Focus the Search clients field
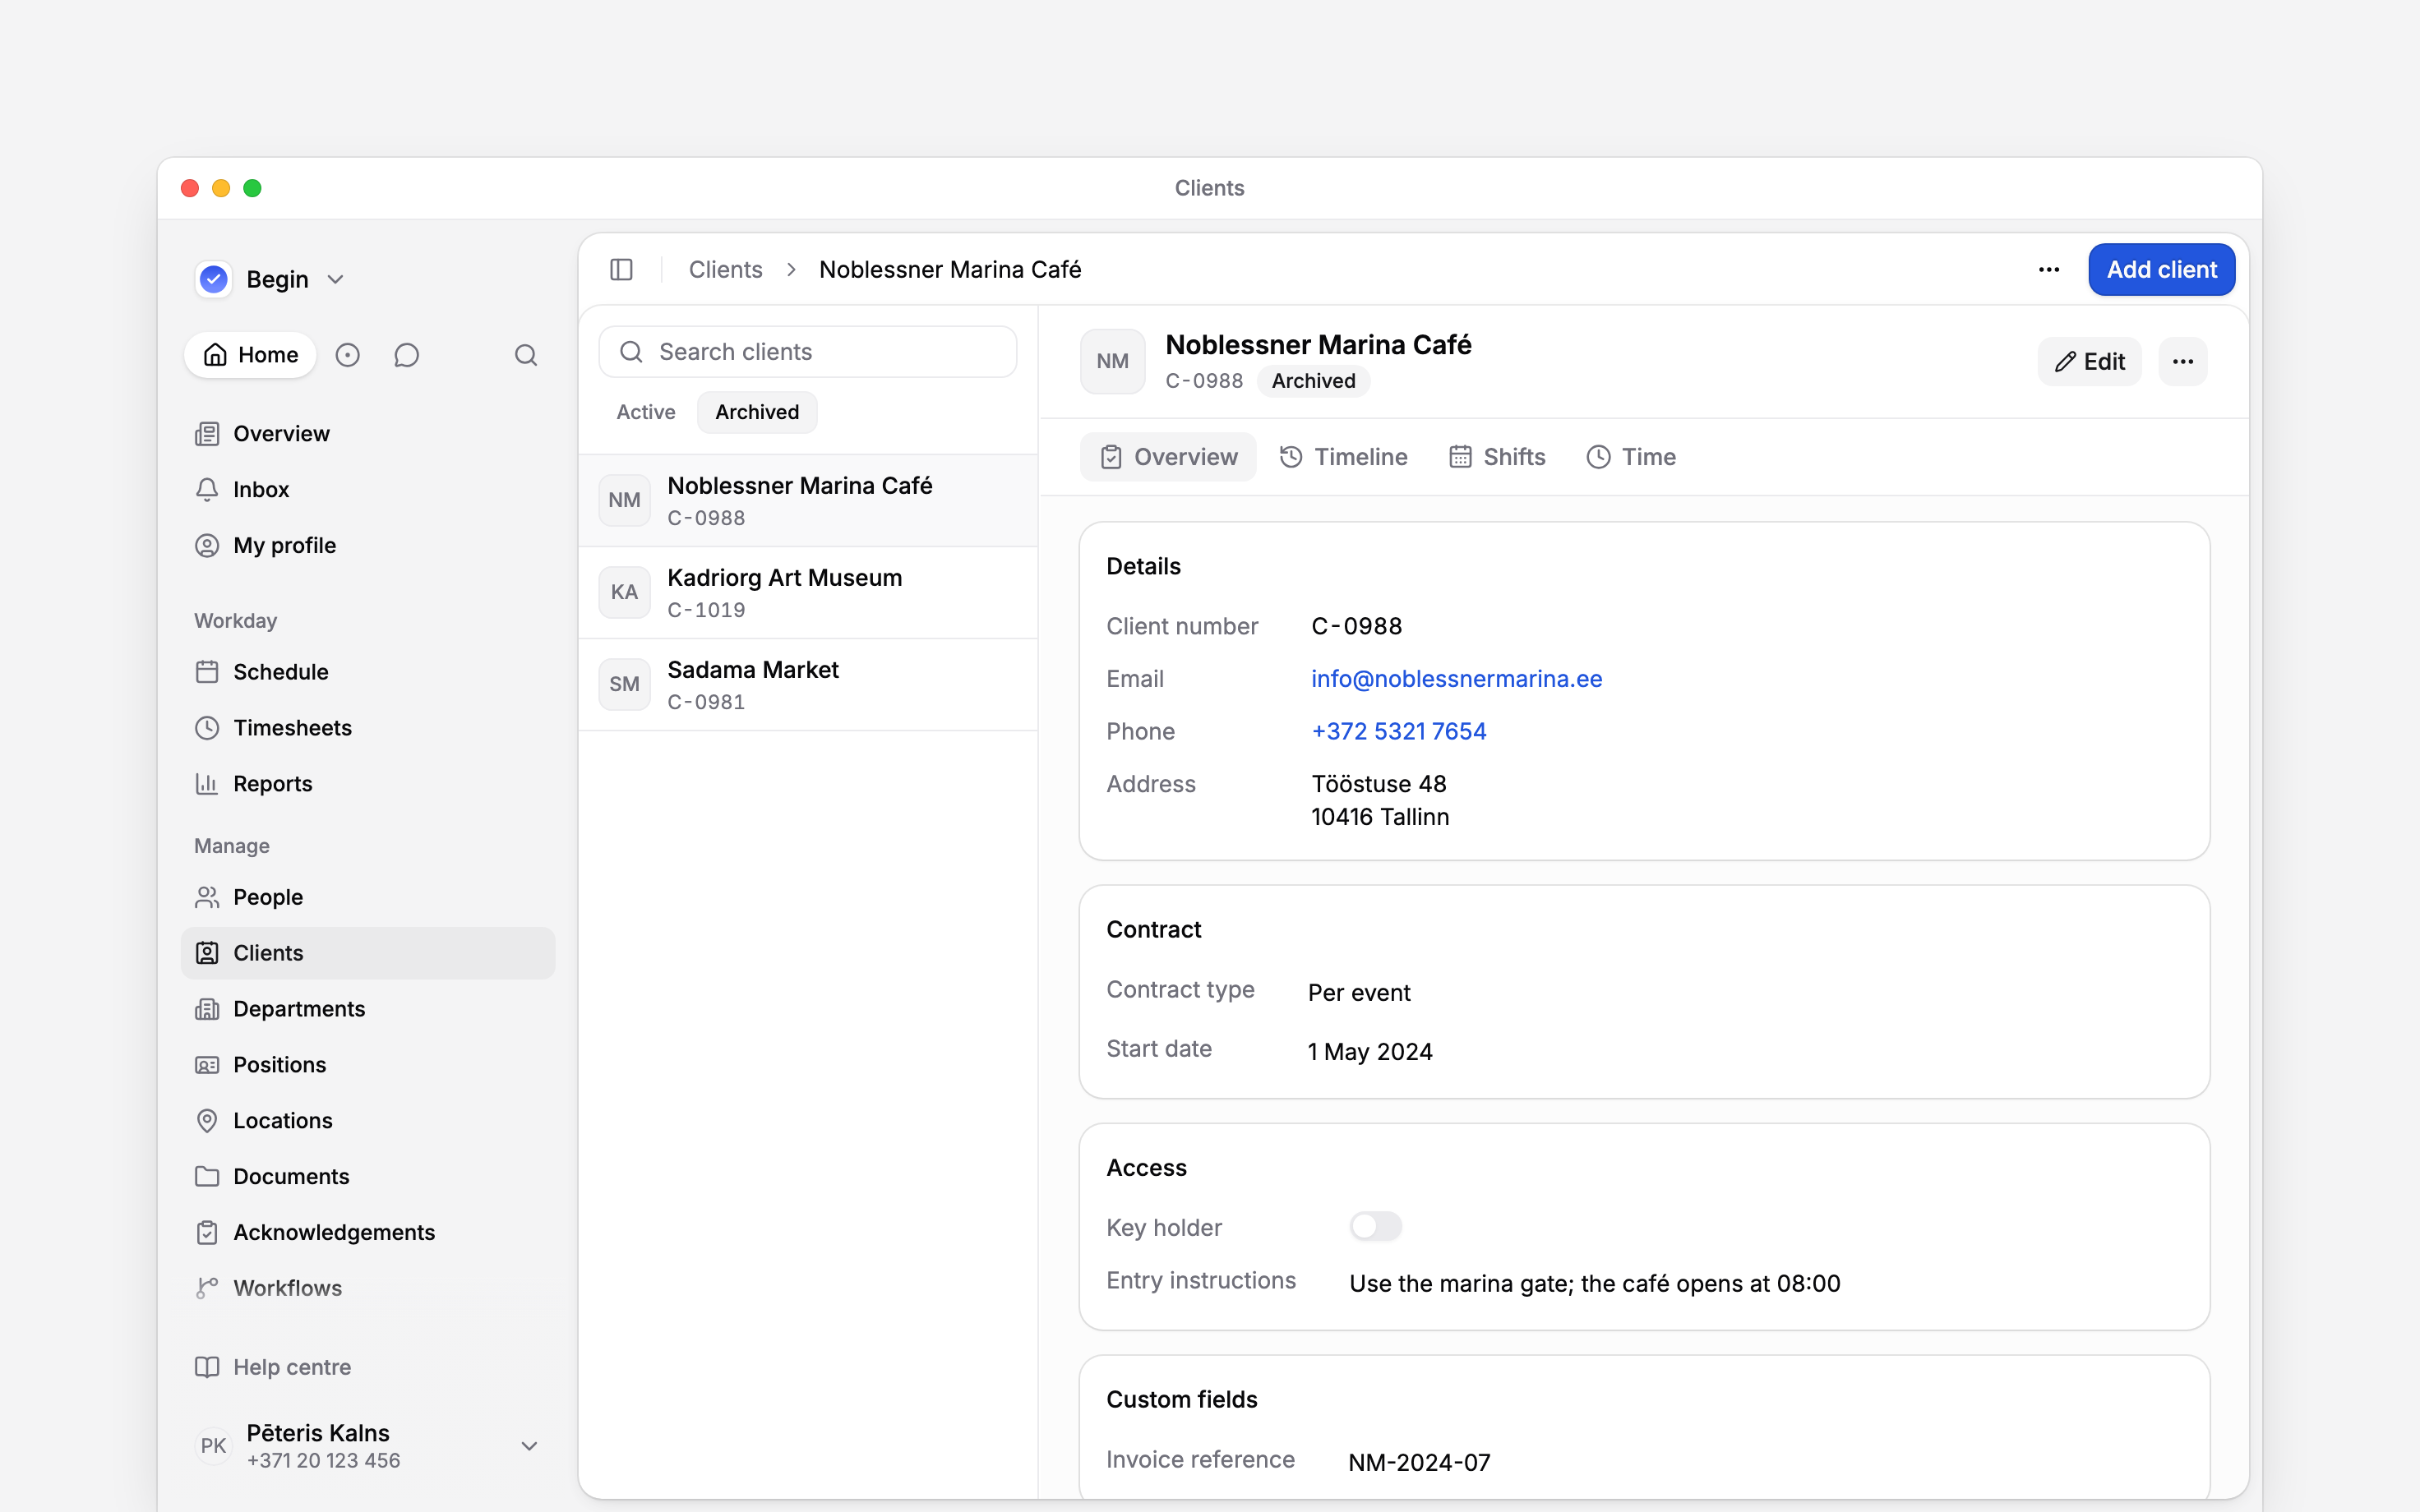 coord(808,352)
